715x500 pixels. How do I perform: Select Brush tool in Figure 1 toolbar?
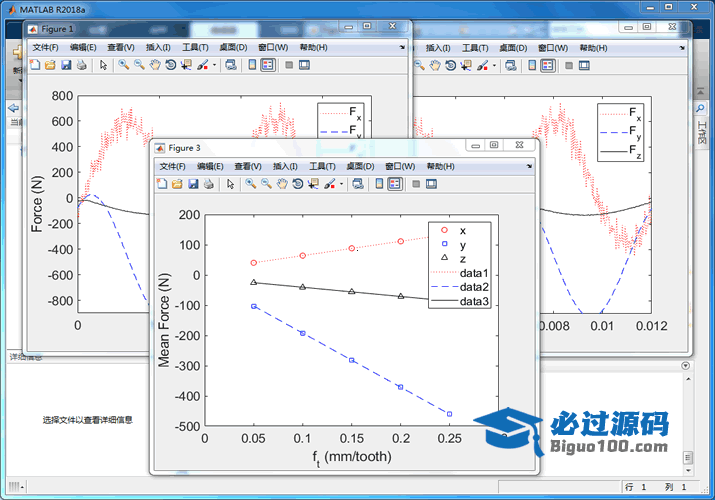click(203, 65)
